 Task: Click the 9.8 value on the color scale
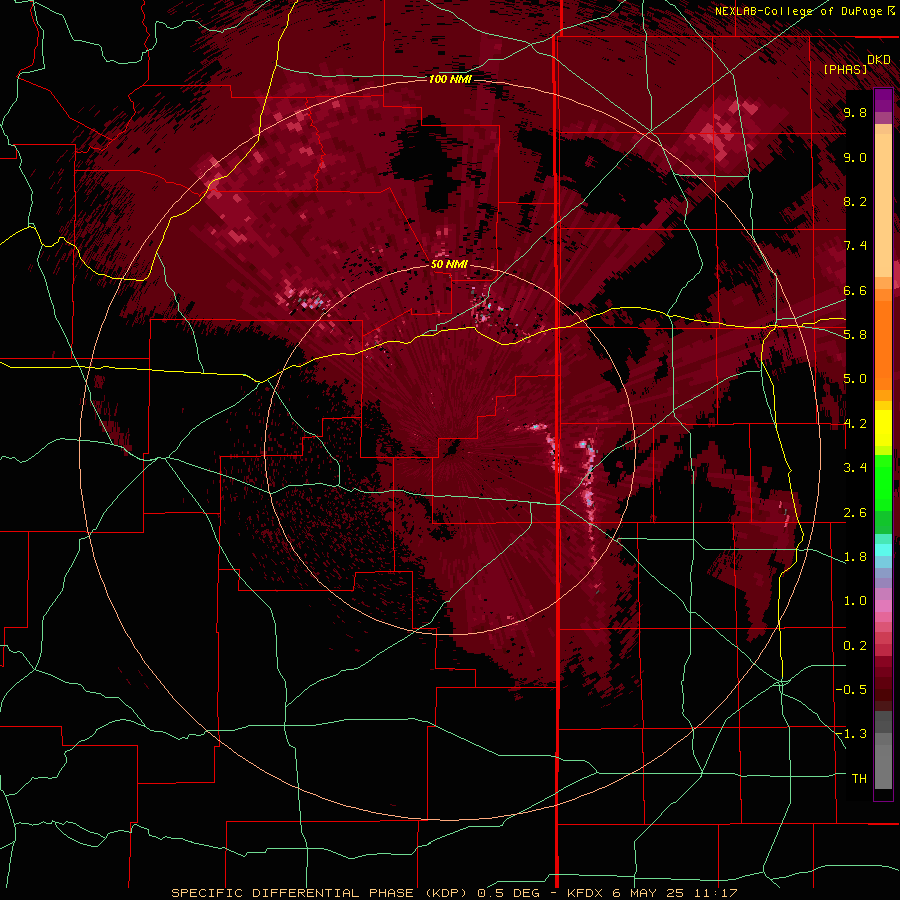point(855,113)
